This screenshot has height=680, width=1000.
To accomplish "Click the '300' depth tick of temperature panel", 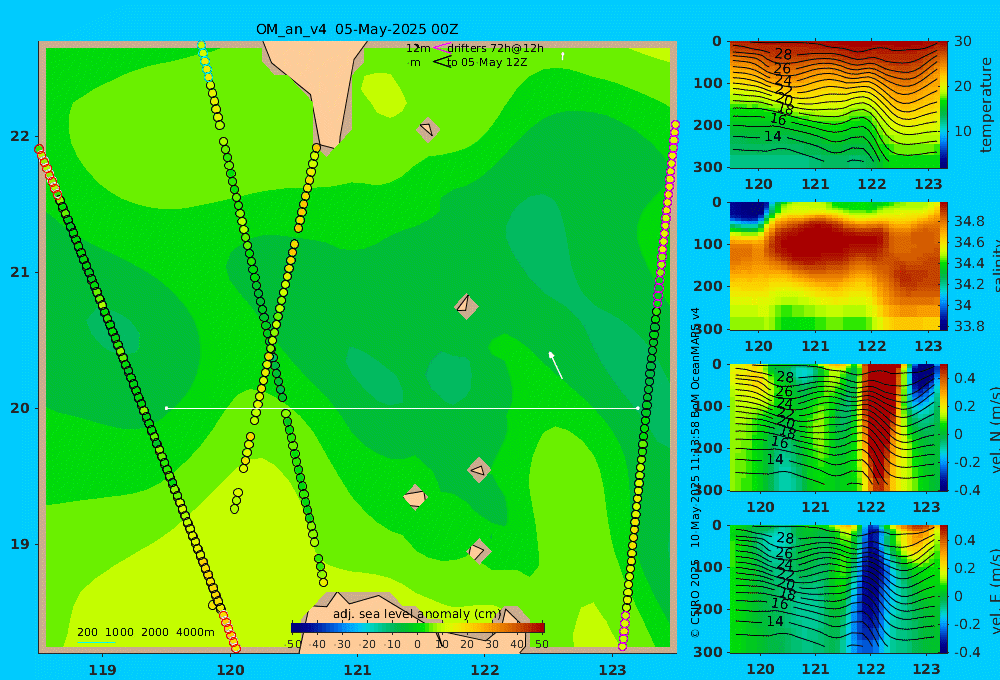I will pyautogui.click(x=709, y=167).
